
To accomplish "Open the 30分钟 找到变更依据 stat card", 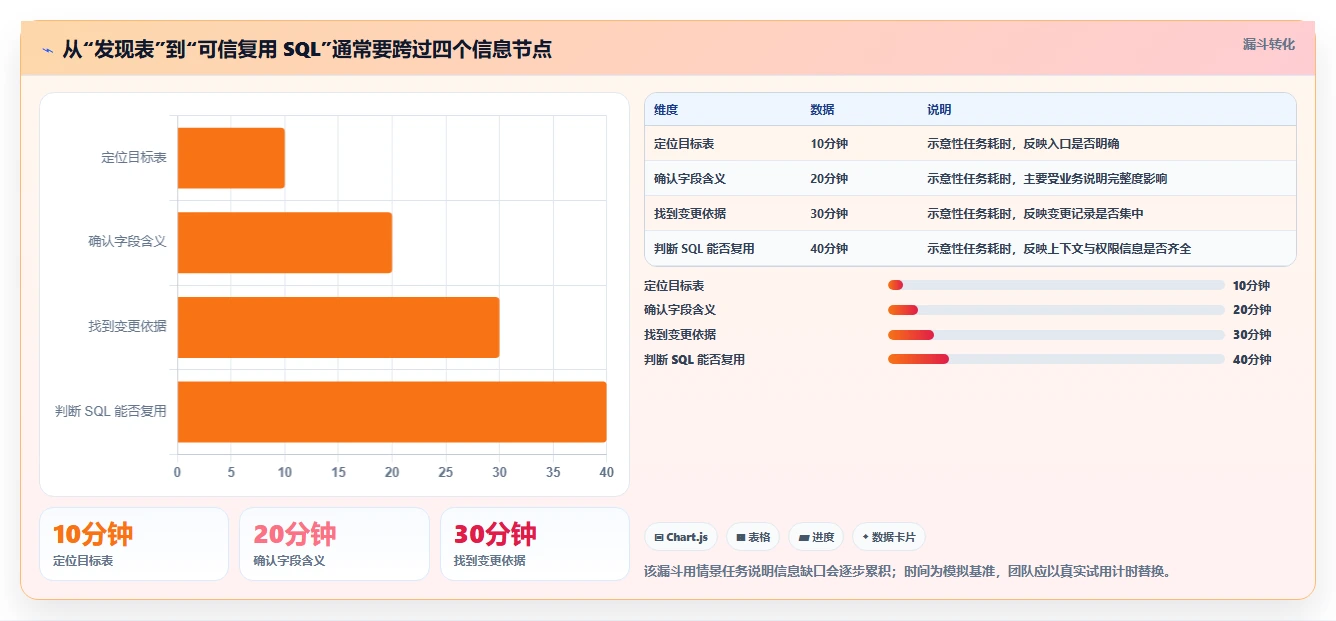I will tap(535, 544).
